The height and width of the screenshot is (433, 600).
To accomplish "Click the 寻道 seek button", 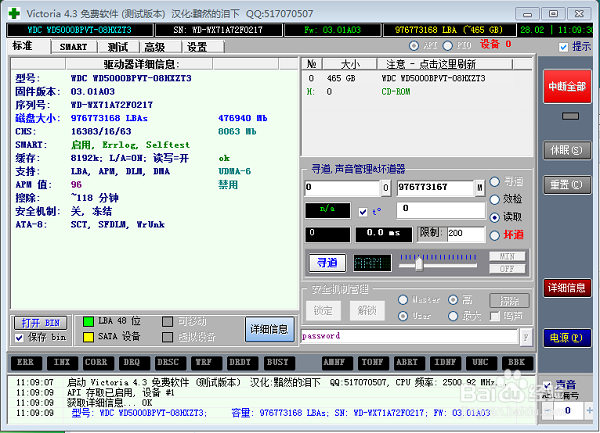I will (x=327, y=261).
